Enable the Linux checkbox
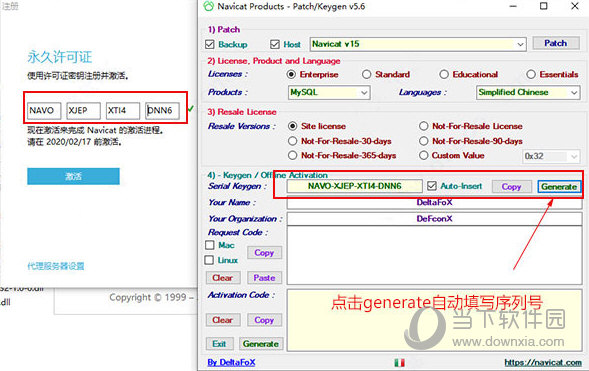This screenshot has height=371, width=589. coord(209,260)
